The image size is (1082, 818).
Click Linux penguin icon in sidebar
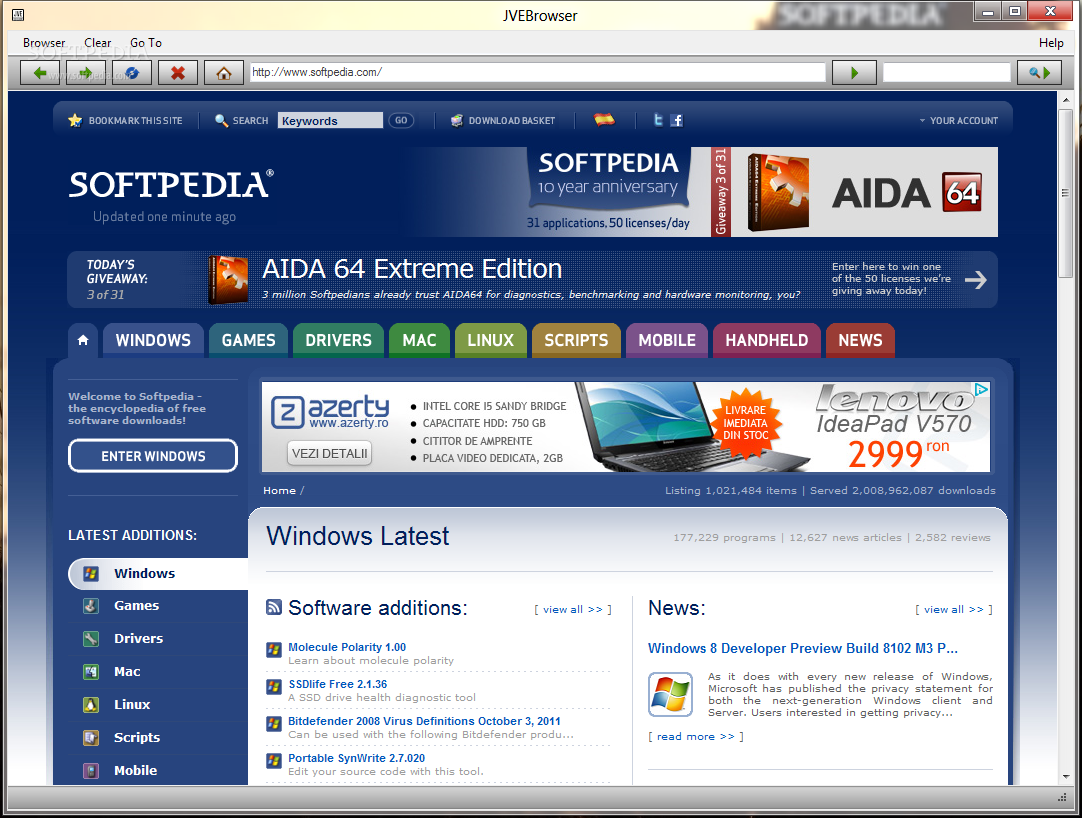pos(91,705)
